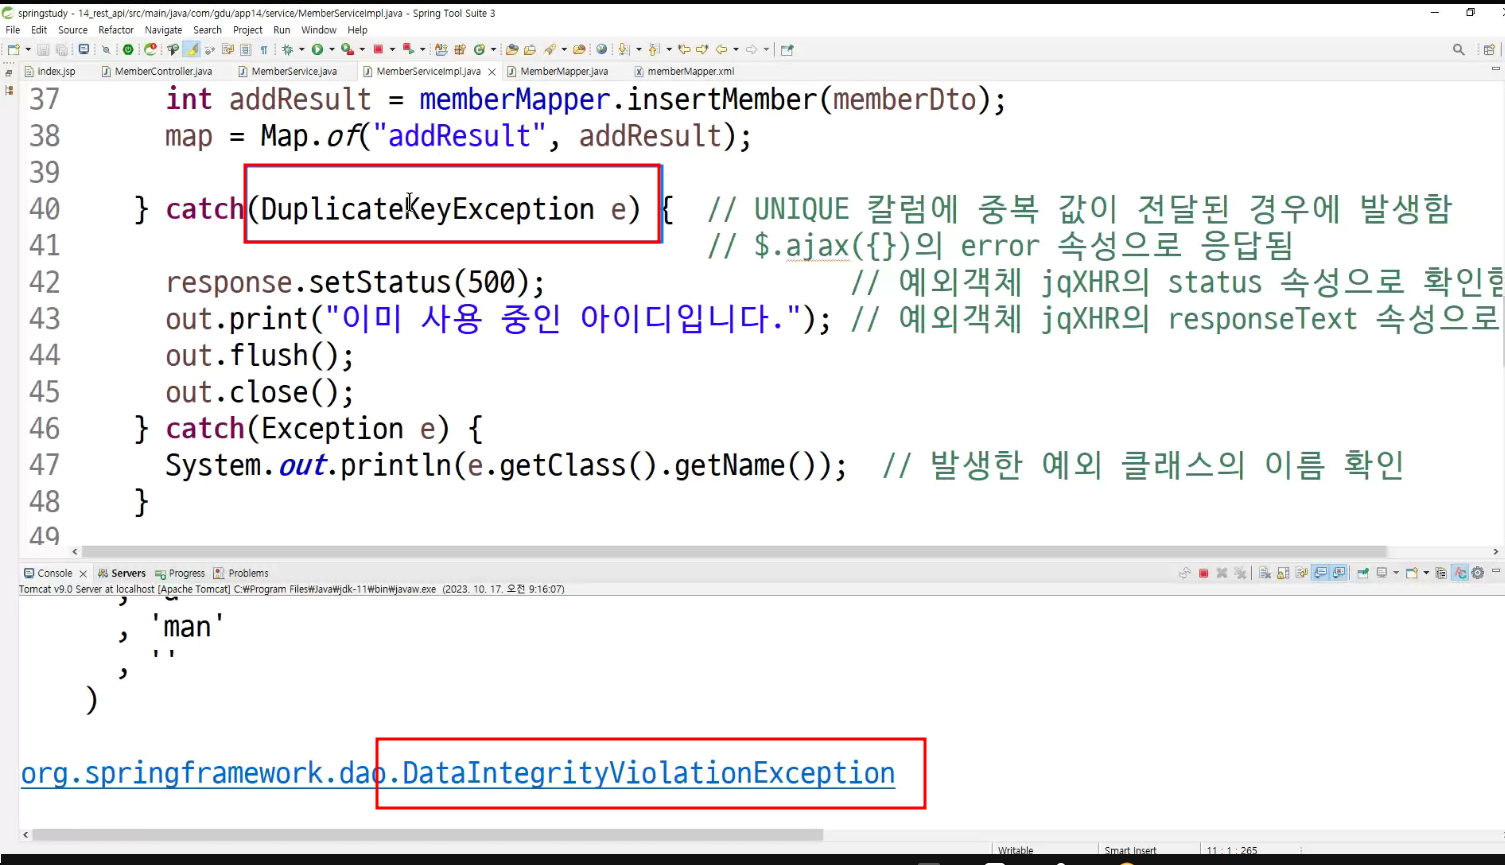The height and width of the screenshot is (865, 1505).
Task: Click the Save All toolbar icon
Action: click(62, 49)
